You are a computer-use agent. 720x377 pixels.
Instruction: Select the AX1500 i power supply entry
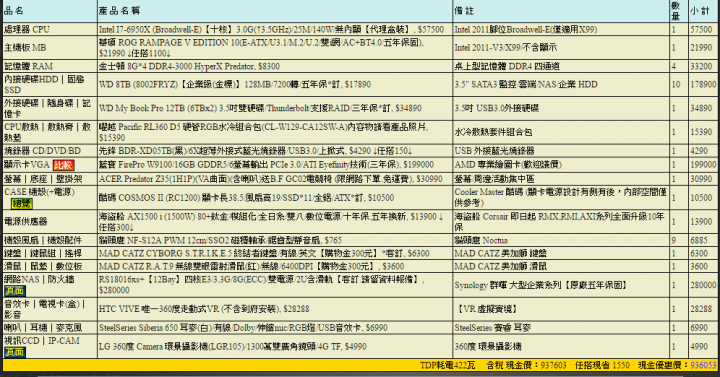tap(275, 221)
